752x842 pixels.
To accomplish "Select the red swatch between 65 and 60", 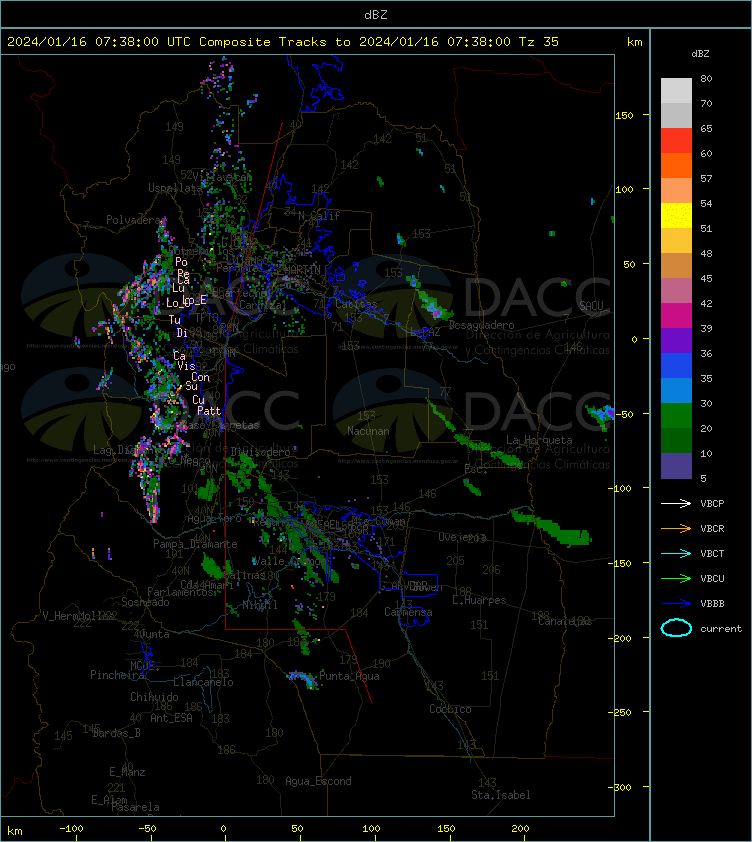I will click(676, 141).
